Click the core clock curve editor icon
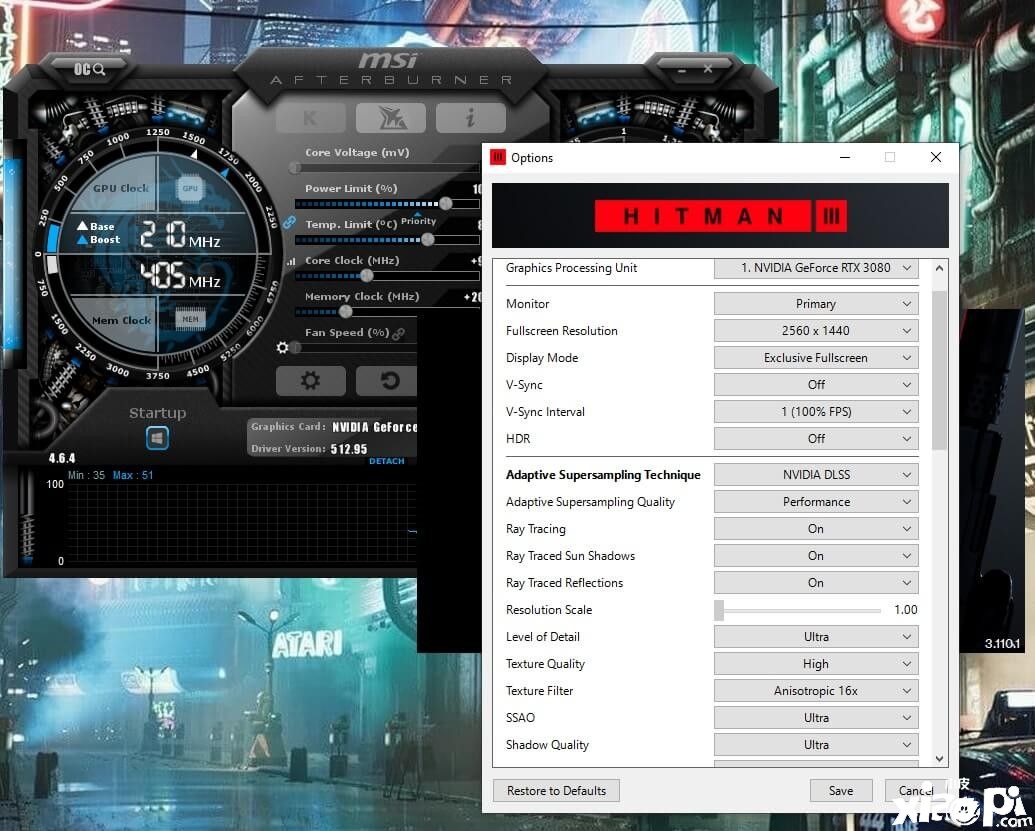The width and height of the screenshot is (1035, 831). coord(291,262)
